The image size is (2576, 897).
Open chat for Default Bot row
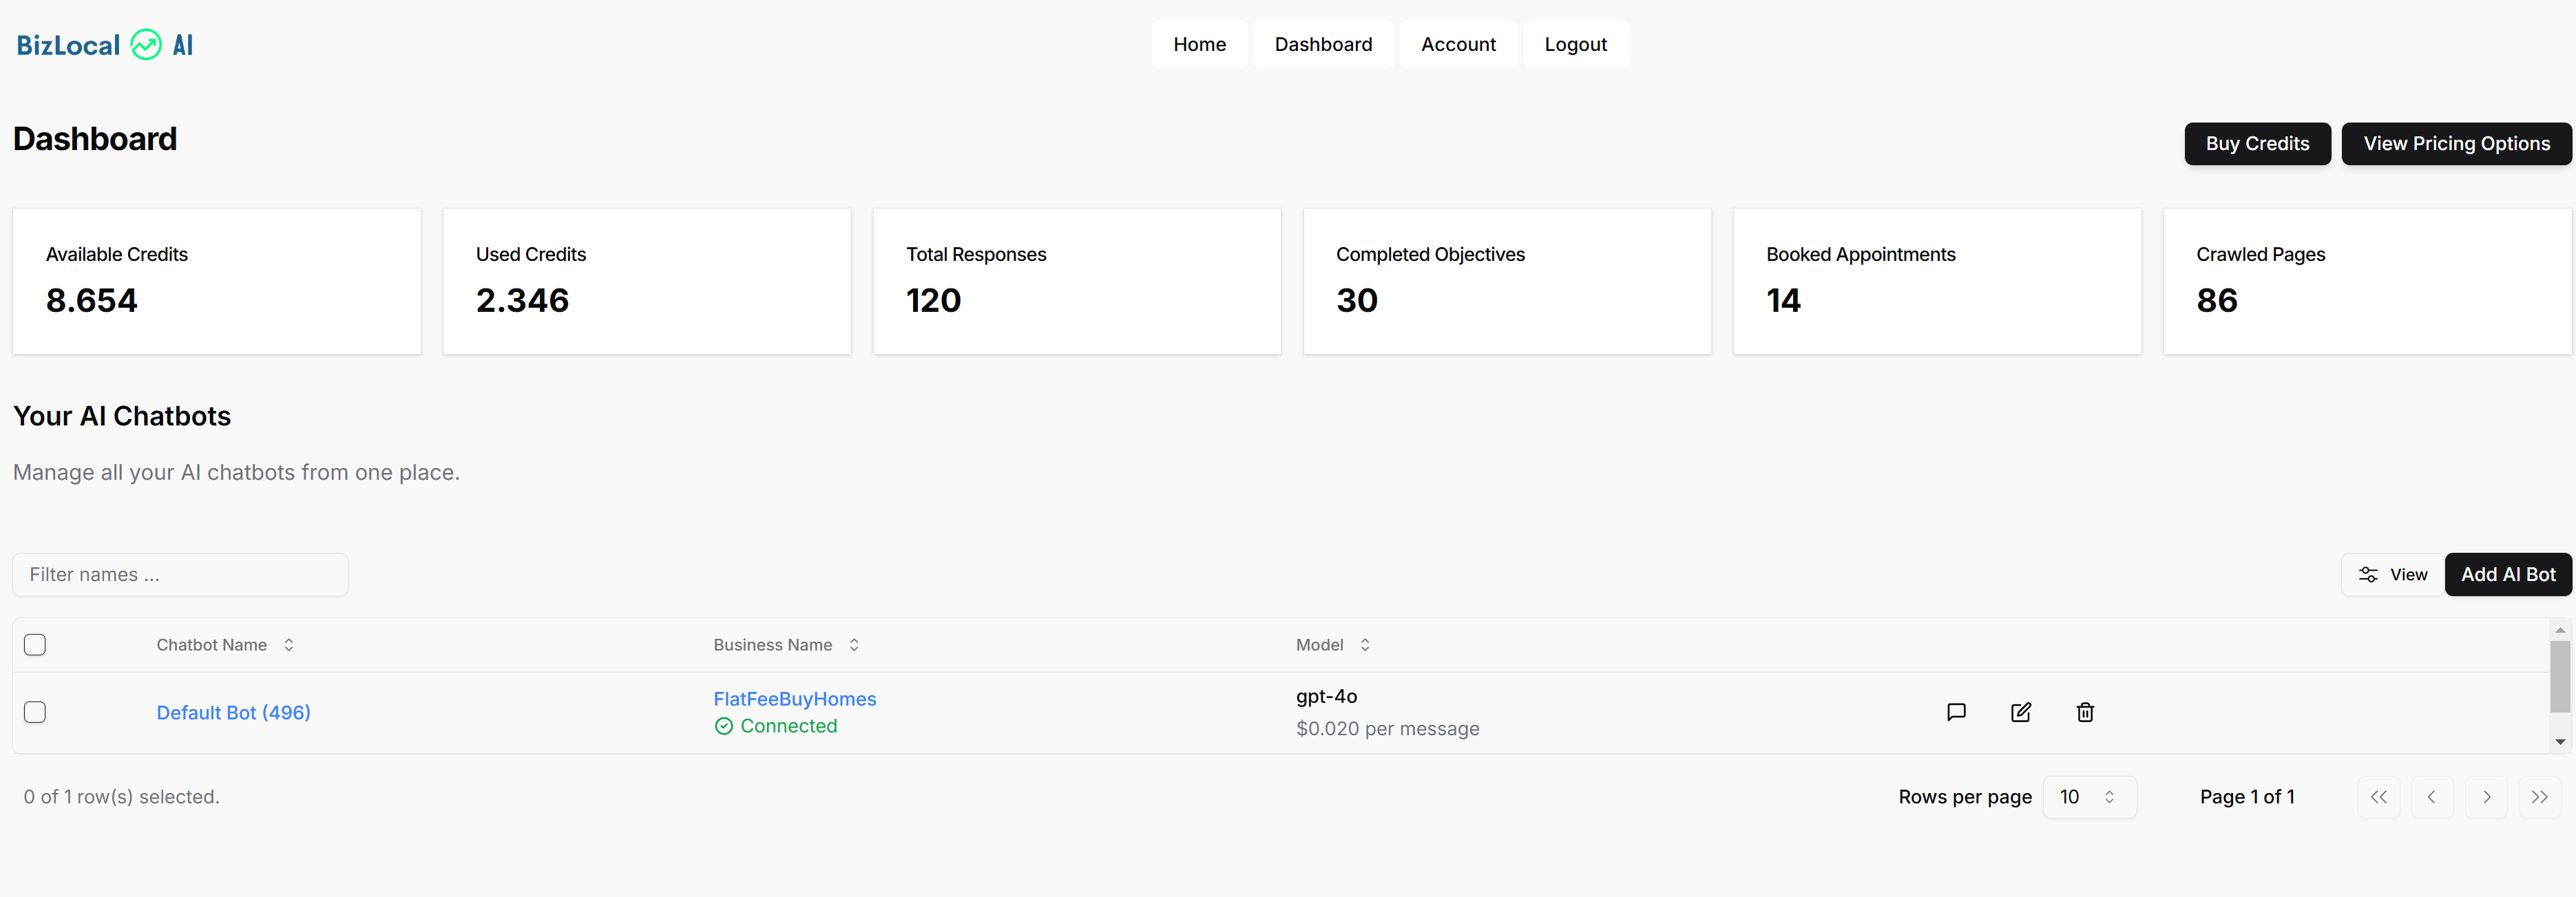pyautogui.click(x=1956, y=712)
